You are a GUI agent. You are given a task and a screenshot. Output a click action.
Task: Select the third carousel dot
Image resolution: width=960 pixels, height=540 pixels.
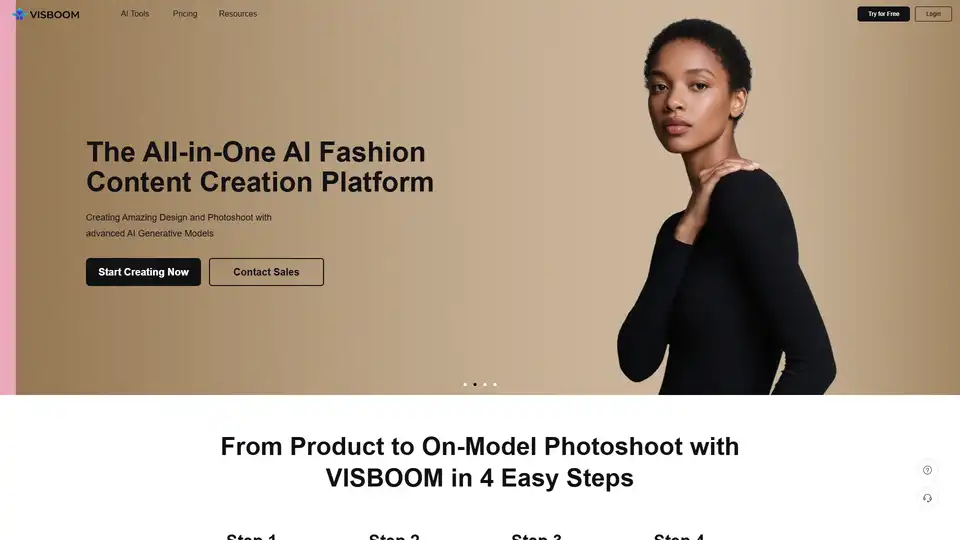[485, 384]
